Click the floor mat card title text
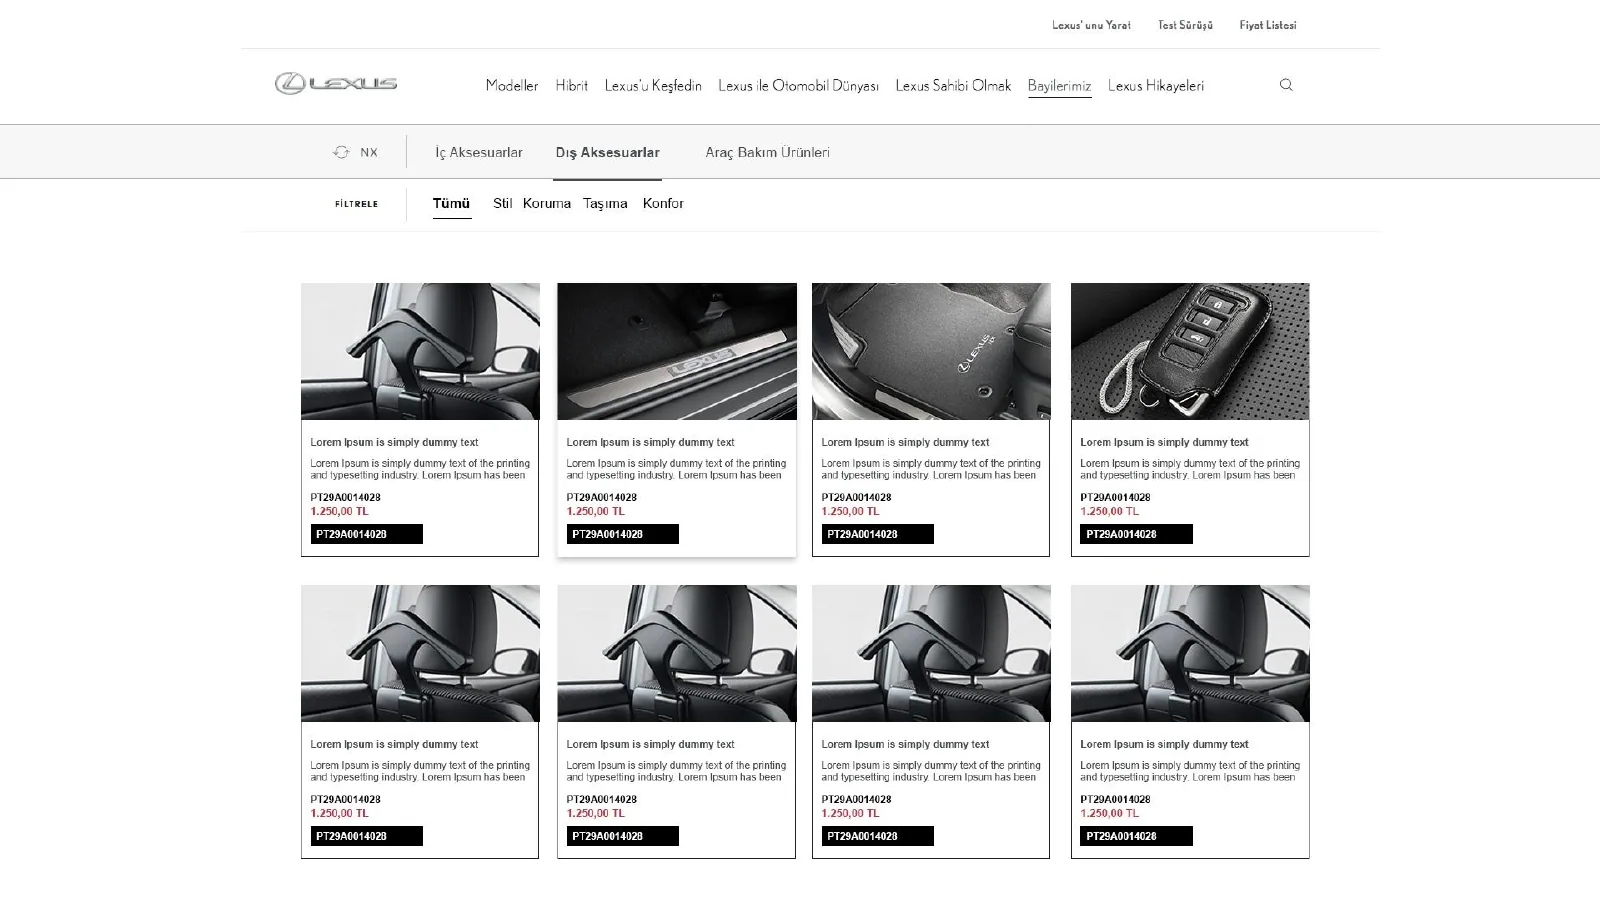 (x=905, y=442)
